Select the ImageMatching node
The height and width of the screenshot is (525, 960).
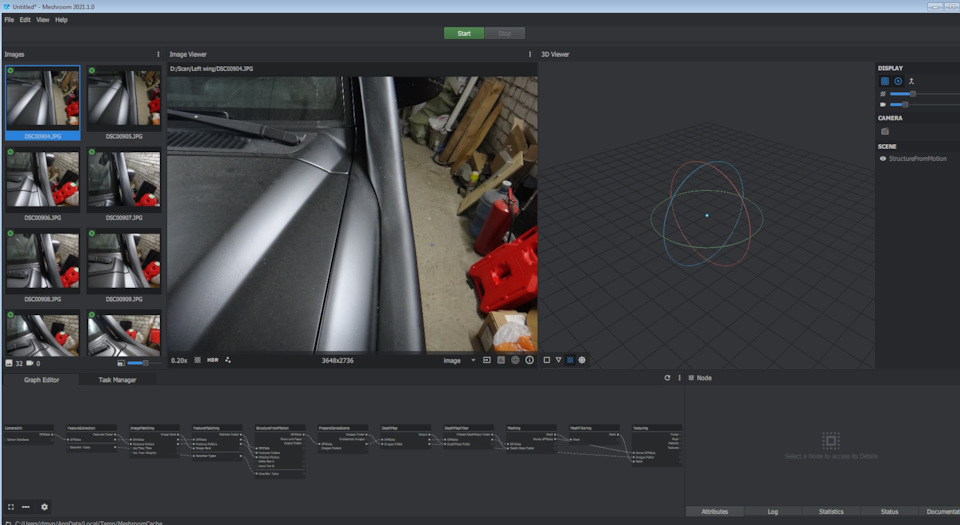154,441
